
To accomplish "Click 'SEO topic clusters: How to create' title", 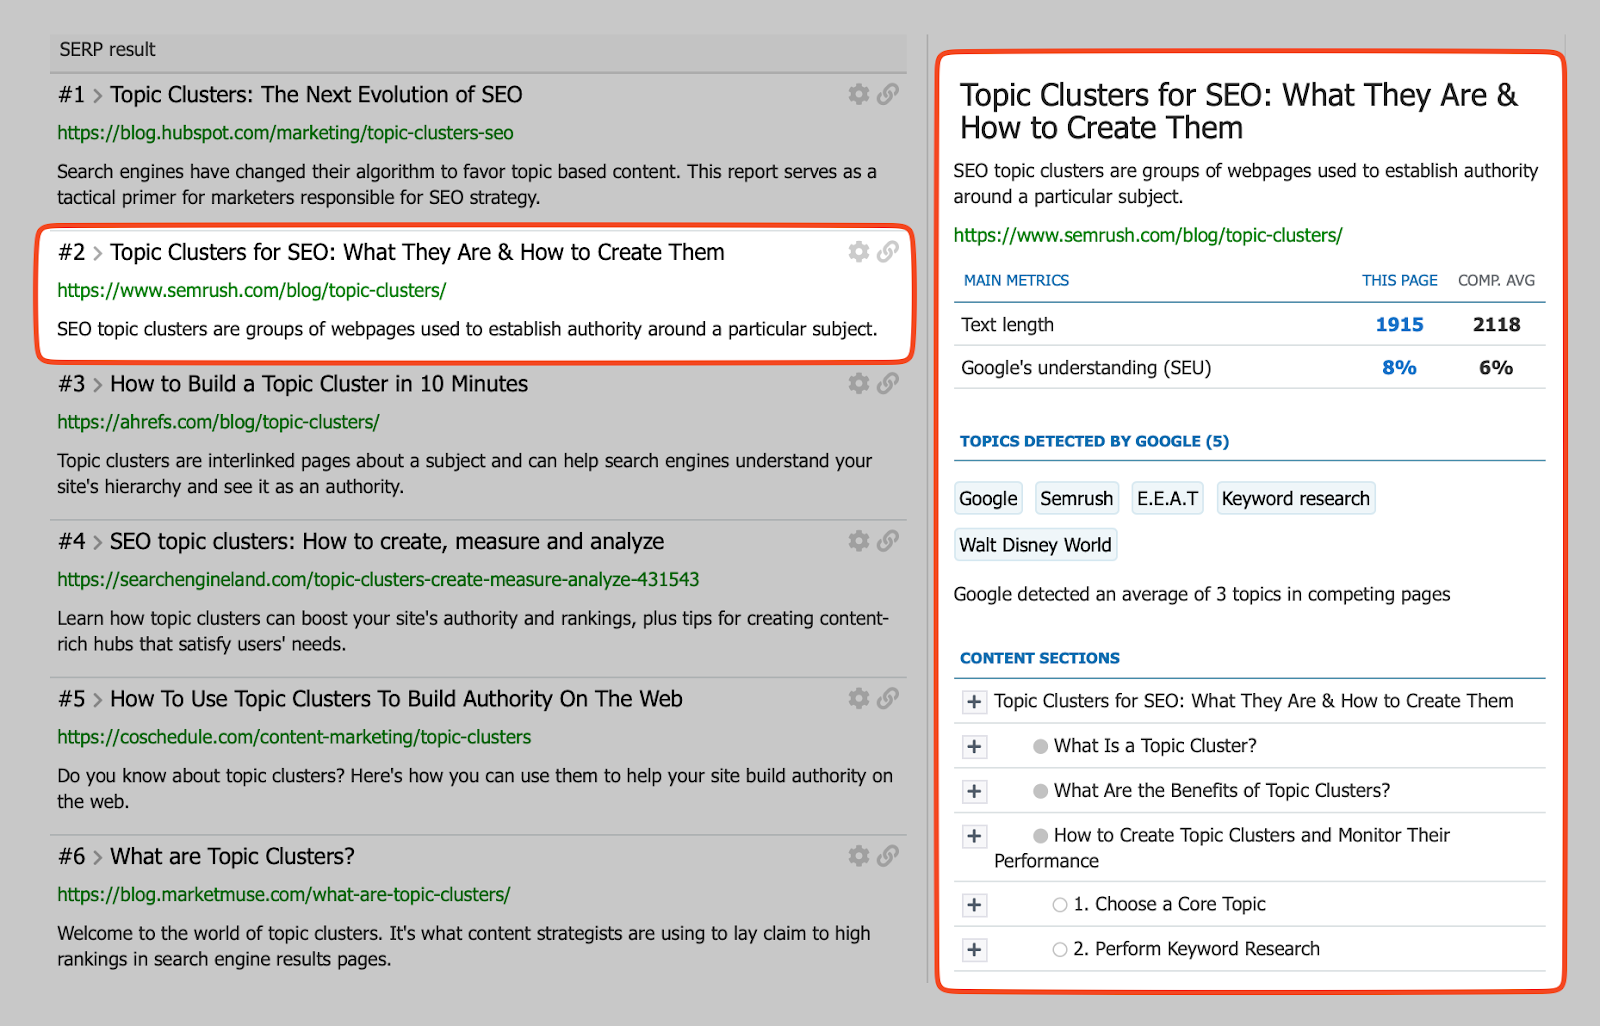I will click(x=387, y=542).
